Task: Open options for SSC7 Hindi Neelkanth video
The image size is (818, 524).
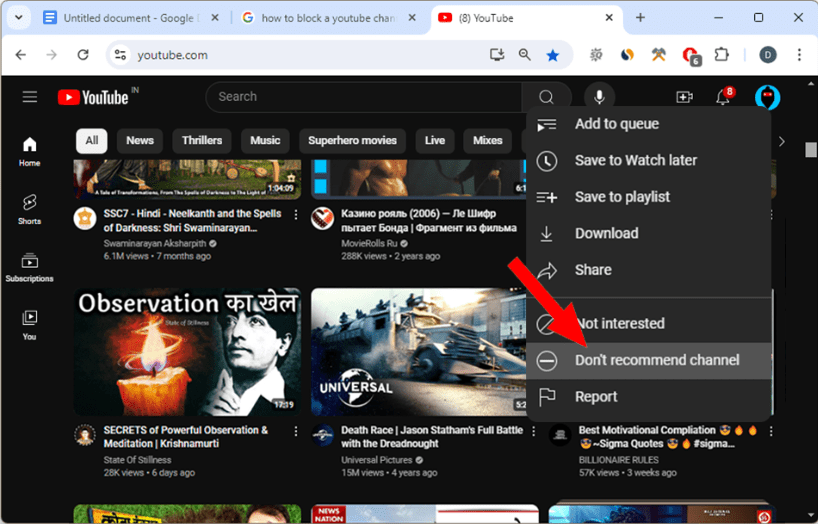Action: coord(296,215)
